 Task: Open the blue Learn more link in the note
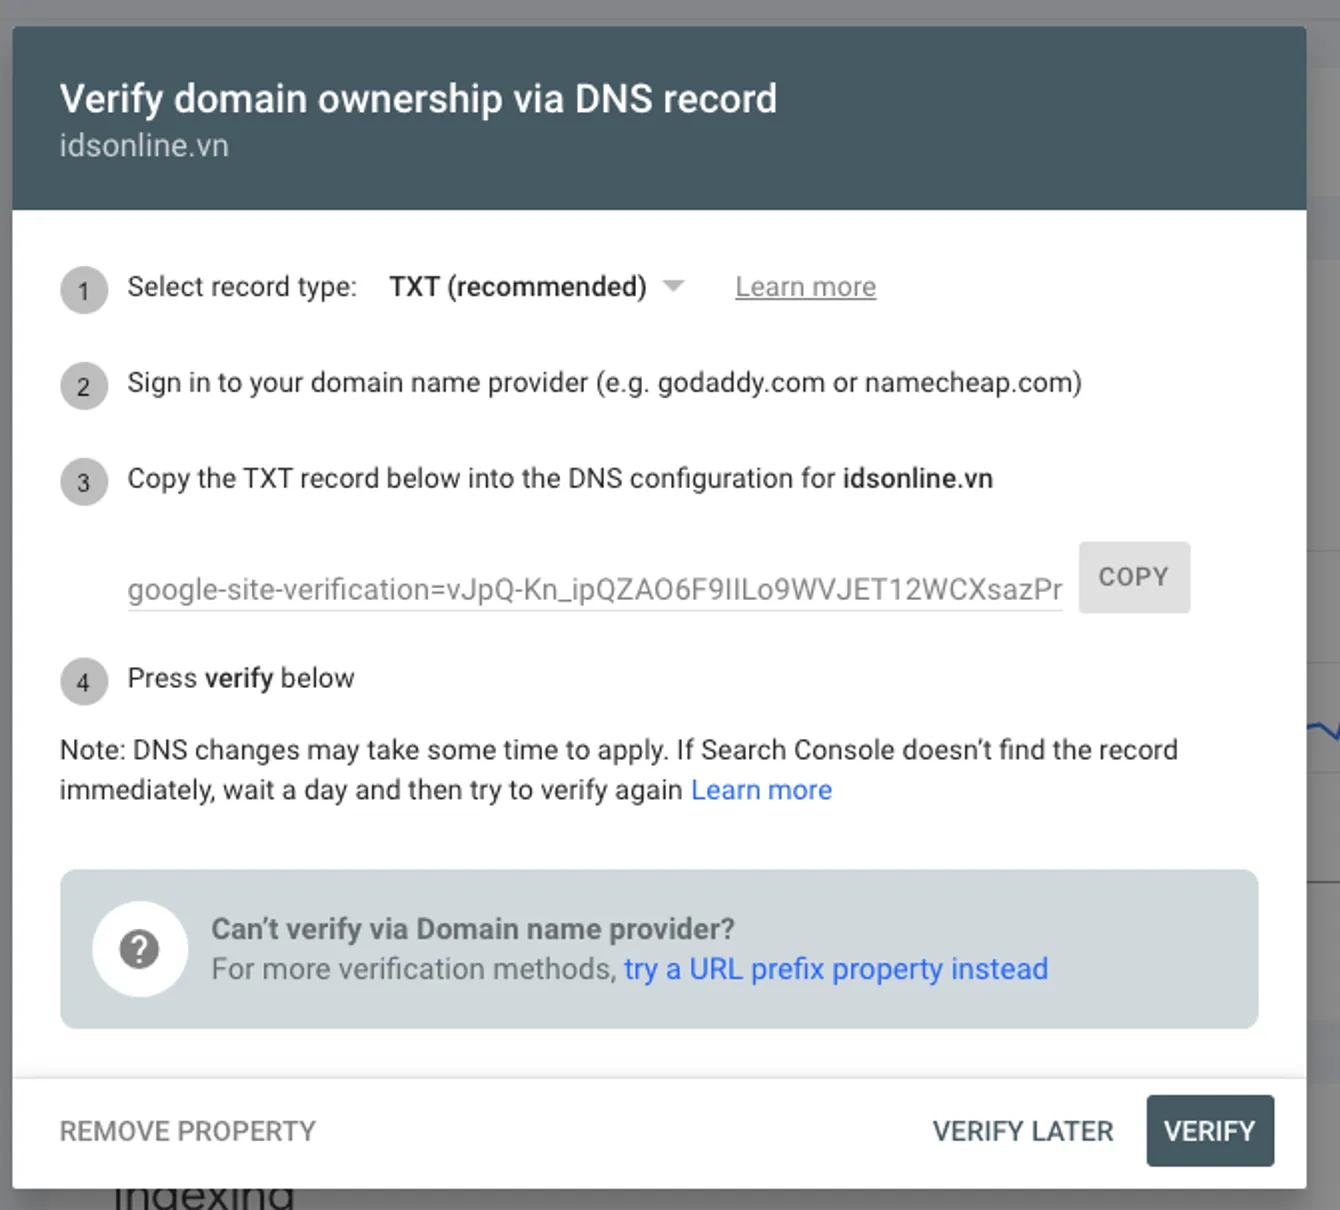pos(761,790)
